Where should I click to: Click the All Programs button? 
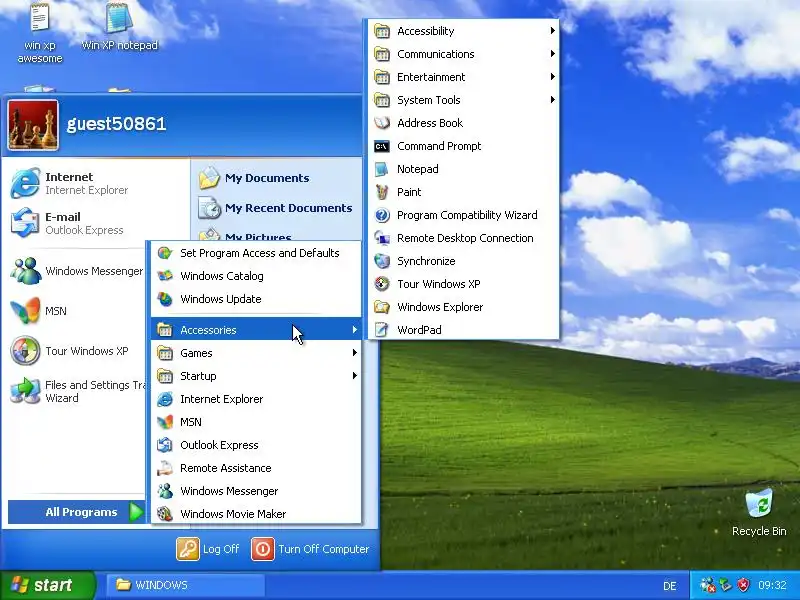77,512
